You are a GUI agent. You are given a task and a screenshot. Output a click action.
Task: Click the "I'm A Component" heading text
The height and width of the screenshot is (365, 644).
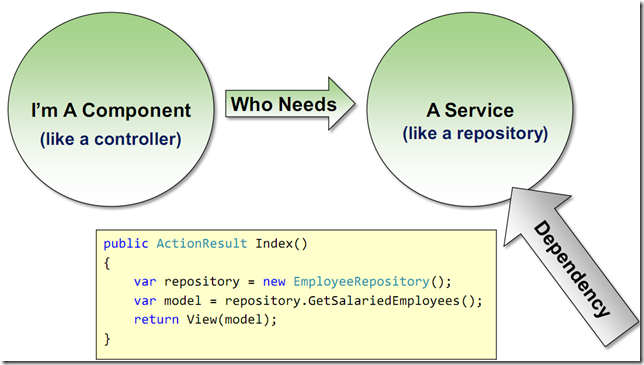pyautogui.click(x=111, y=110)
